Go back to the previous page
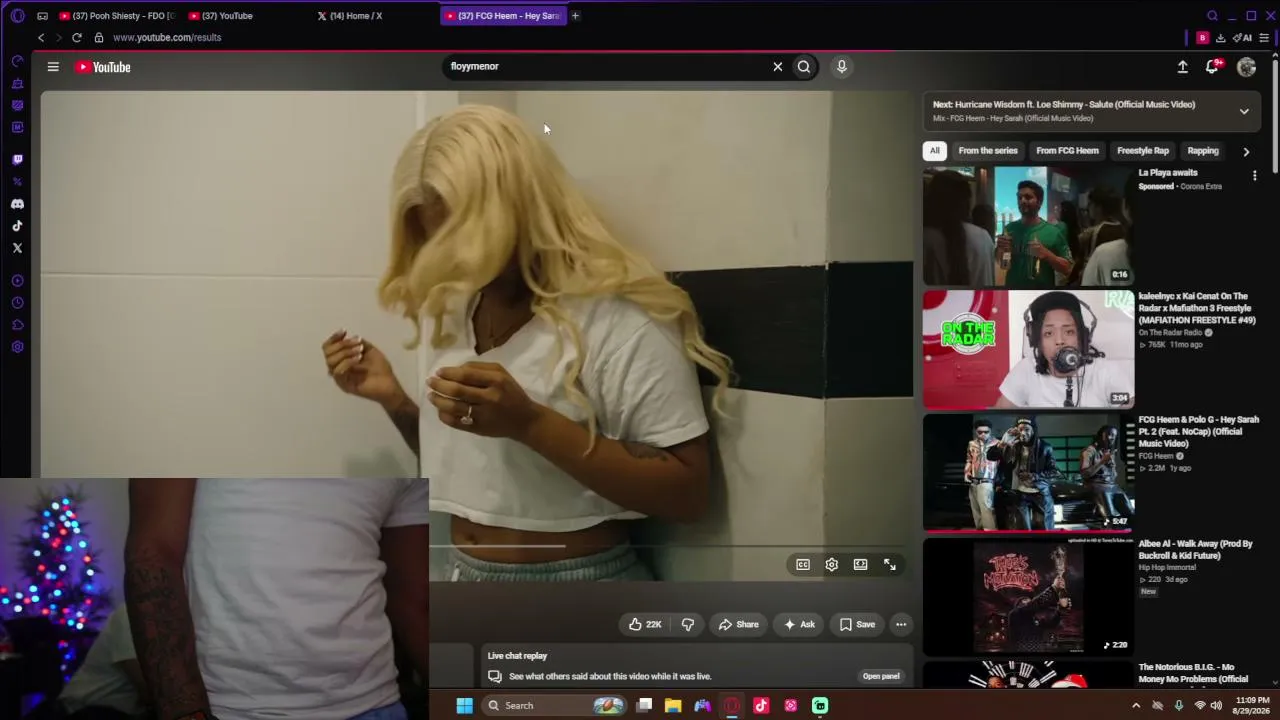The image size is (1280, 720). point(41,38)
